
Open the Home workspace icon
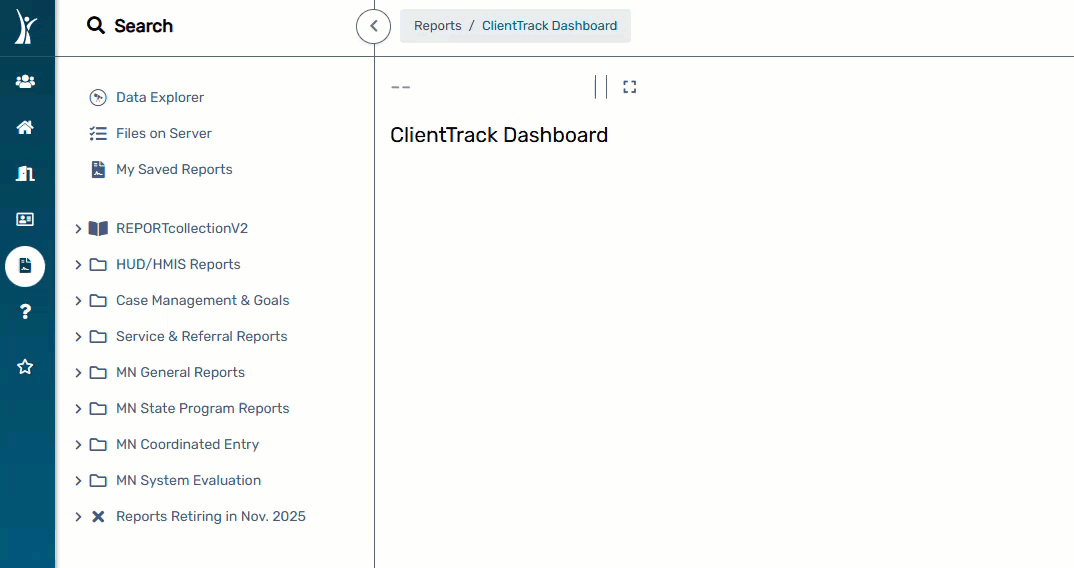point(25,127)
